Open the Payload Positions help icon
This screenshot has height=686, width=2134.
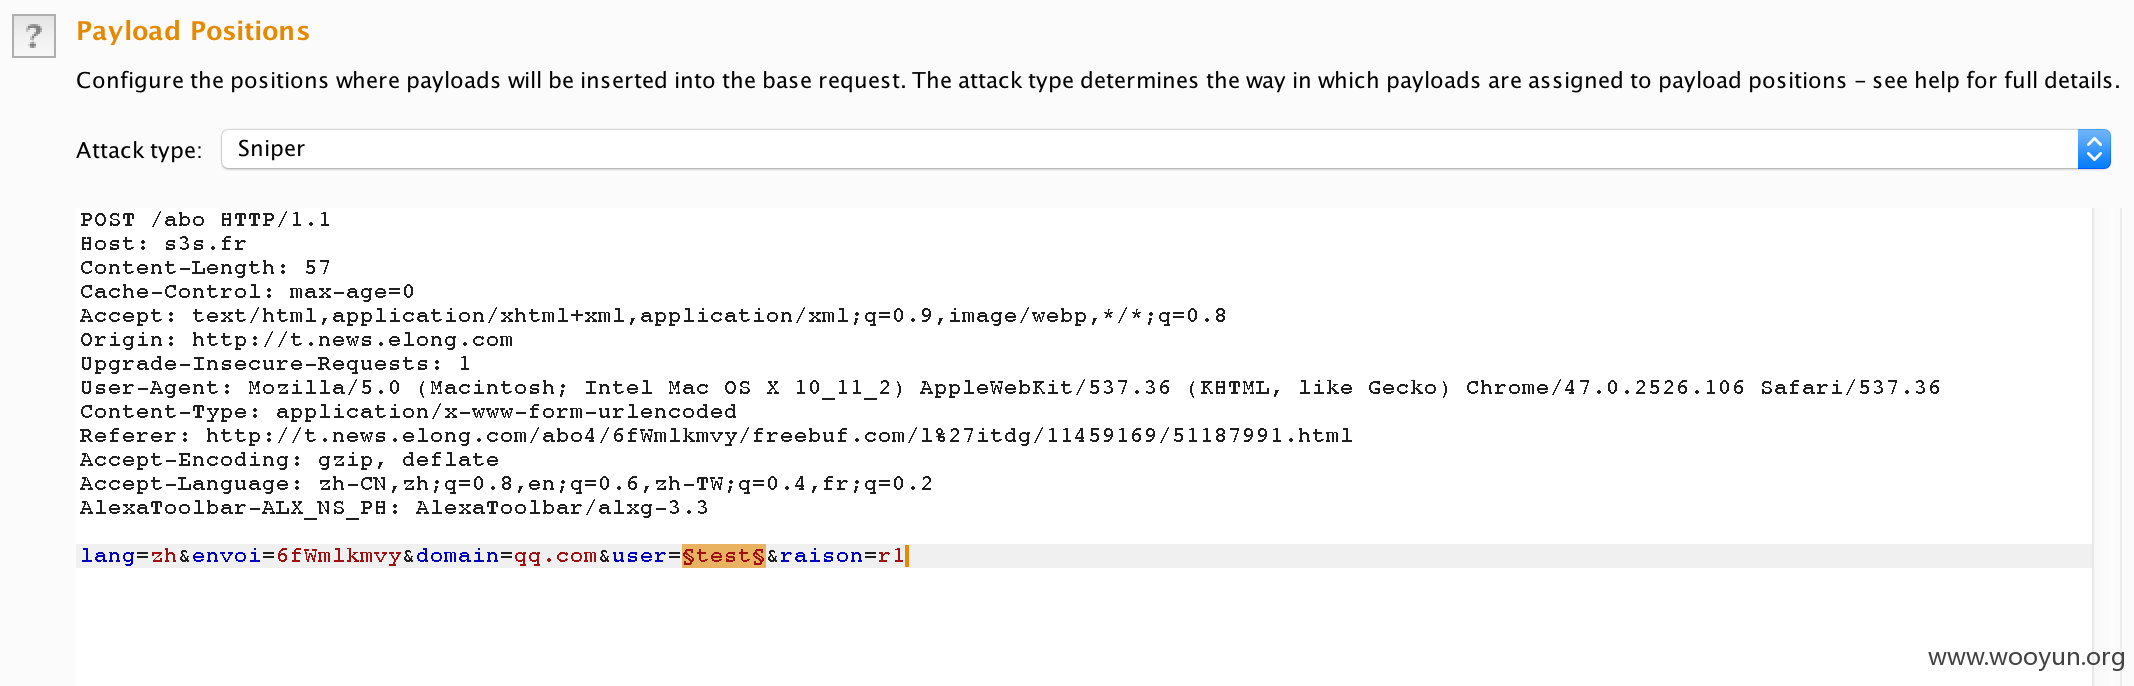point(34,36)
